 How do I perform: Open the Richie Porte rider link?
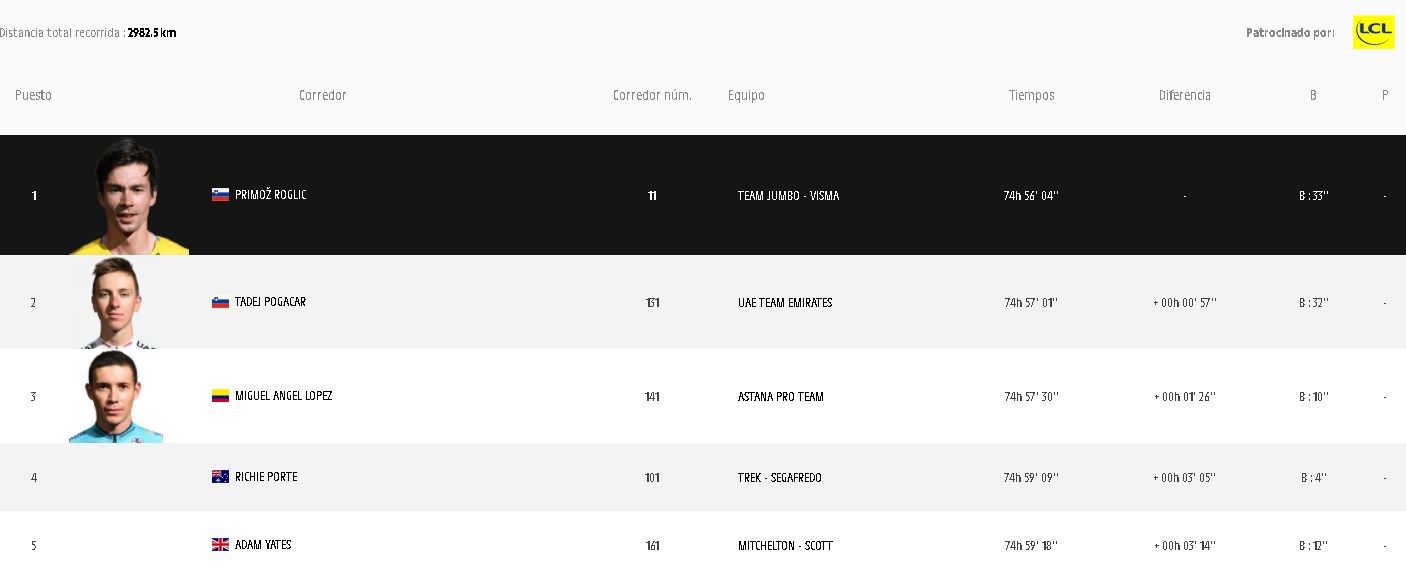pyautogui.click(x=266, y=477)
